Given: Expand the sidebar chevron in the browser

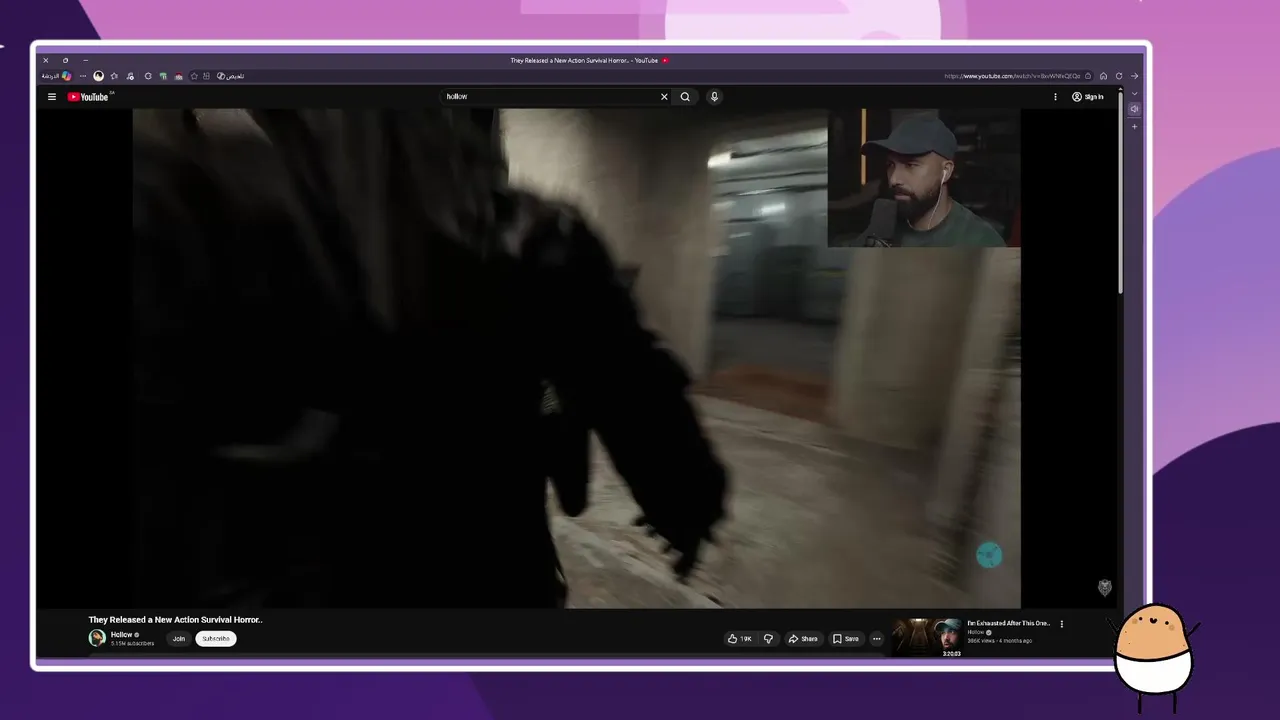Looking at the screenshot, I should [1134, 93].
